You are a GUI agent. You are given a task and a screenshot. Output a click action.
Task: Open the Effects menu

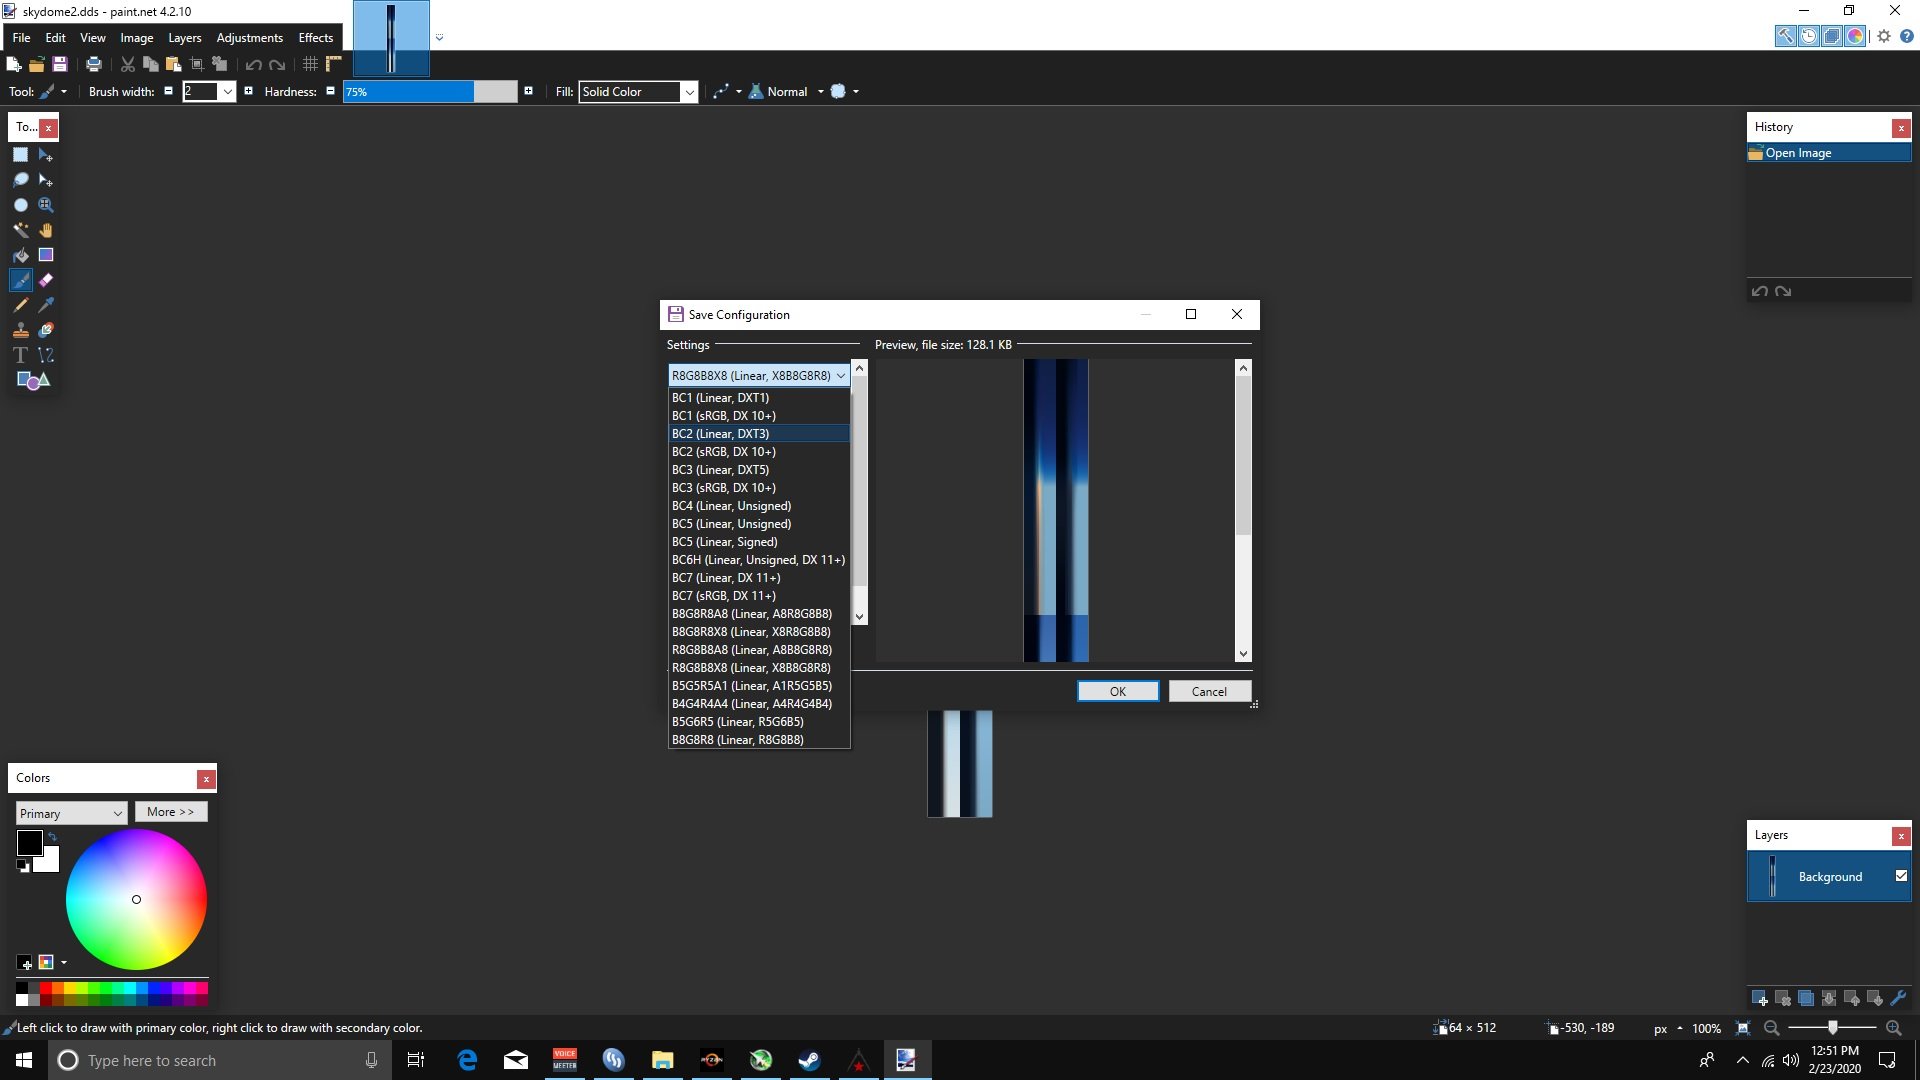click(x=315, y=38)
